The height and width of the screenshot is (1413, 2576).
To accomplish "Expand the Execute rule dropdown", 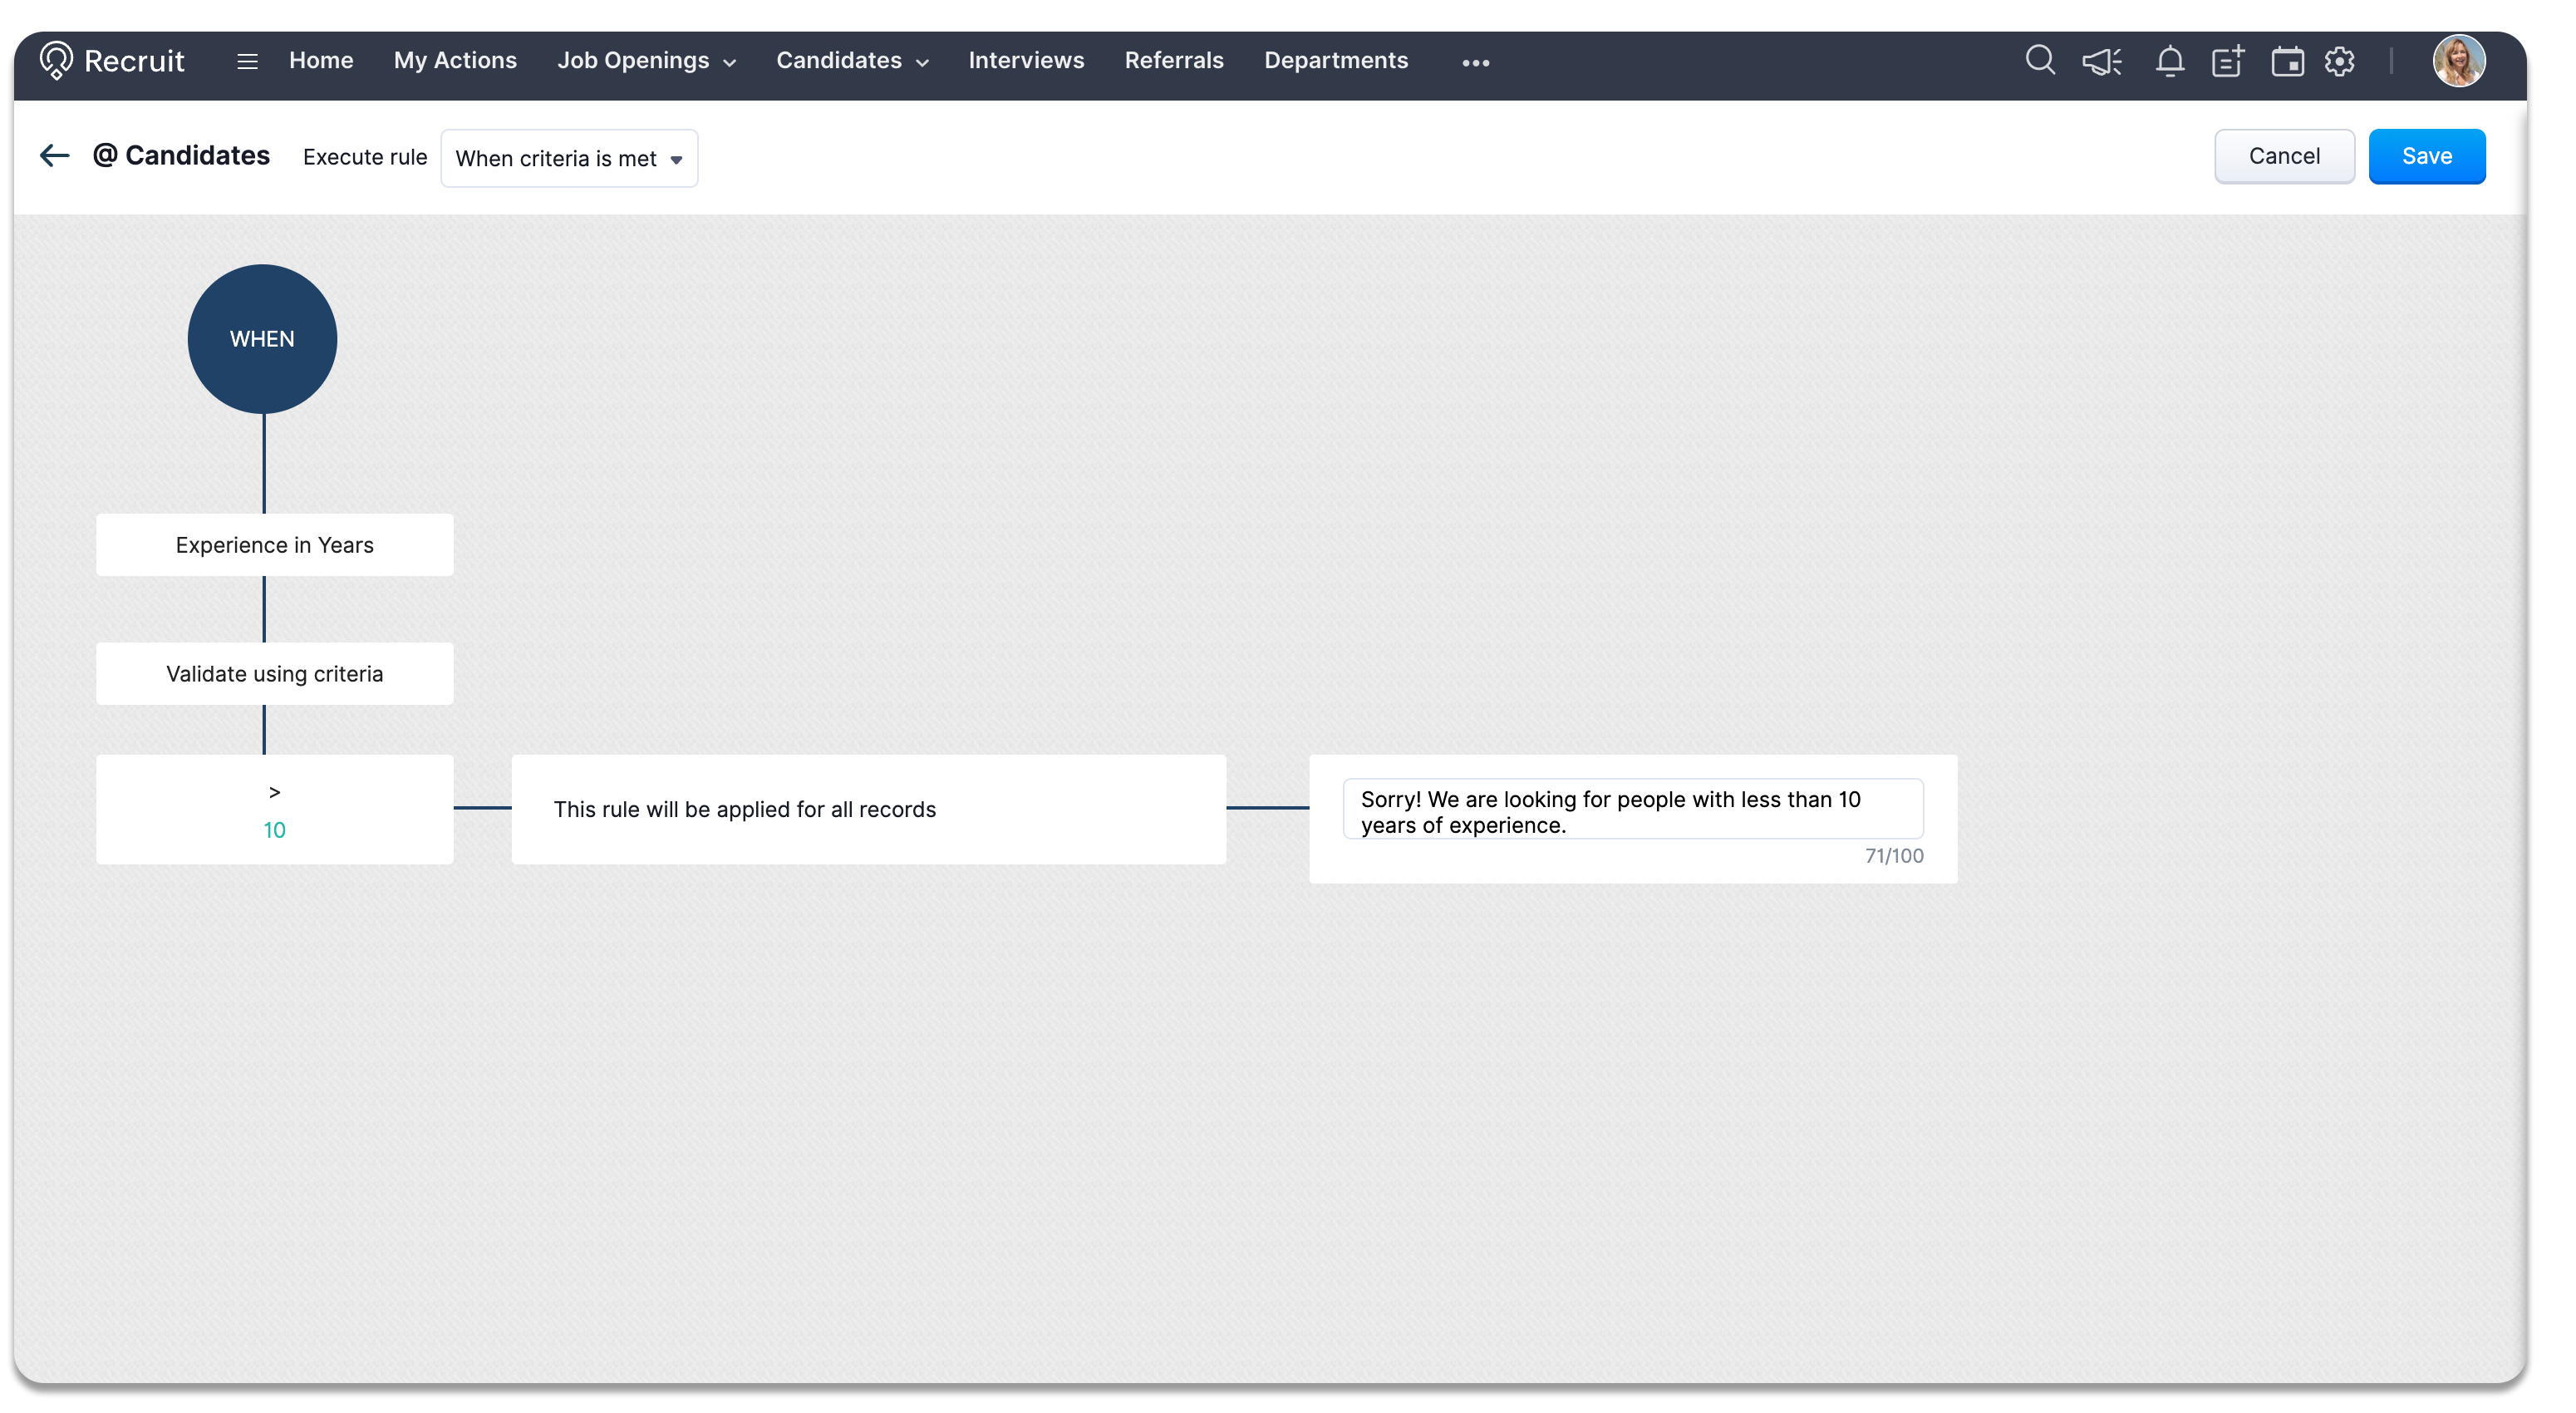I will click(x=569, y=158).
